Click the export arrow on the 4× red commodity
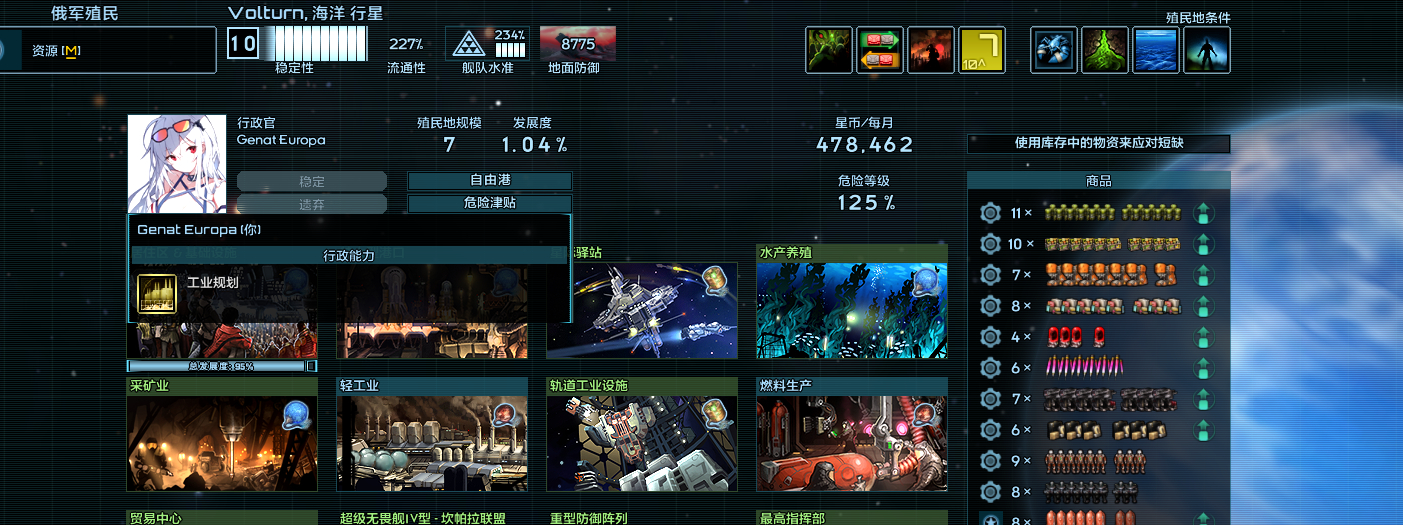The image size is (1403, 525). (1204, 337)
